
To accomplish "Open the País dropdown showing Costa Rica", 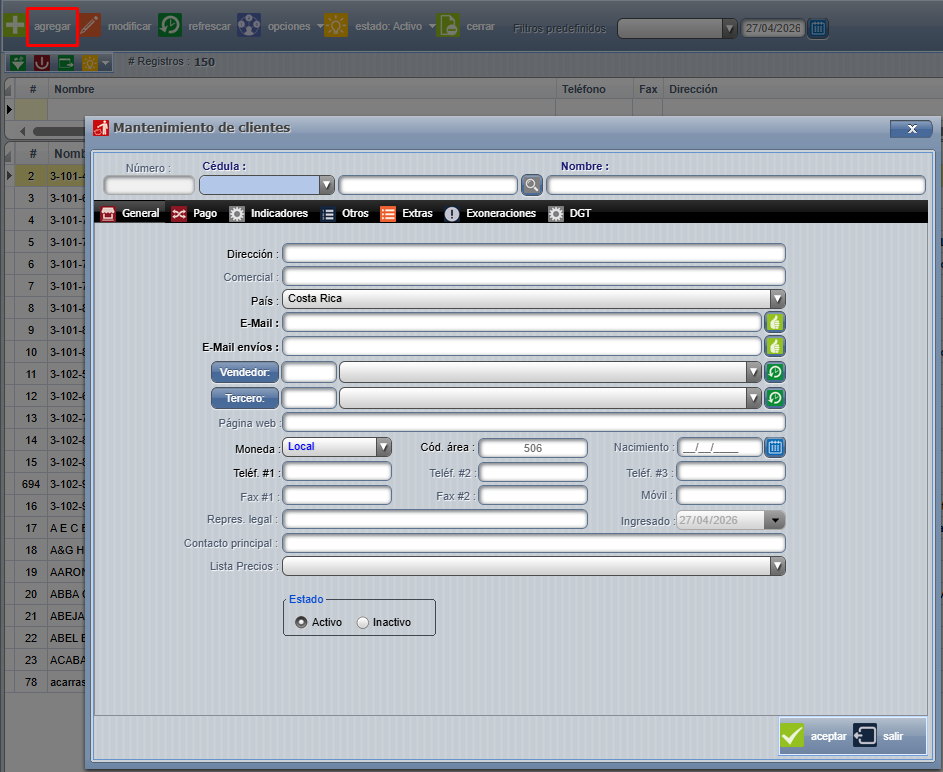I will [x=778, y=299].
